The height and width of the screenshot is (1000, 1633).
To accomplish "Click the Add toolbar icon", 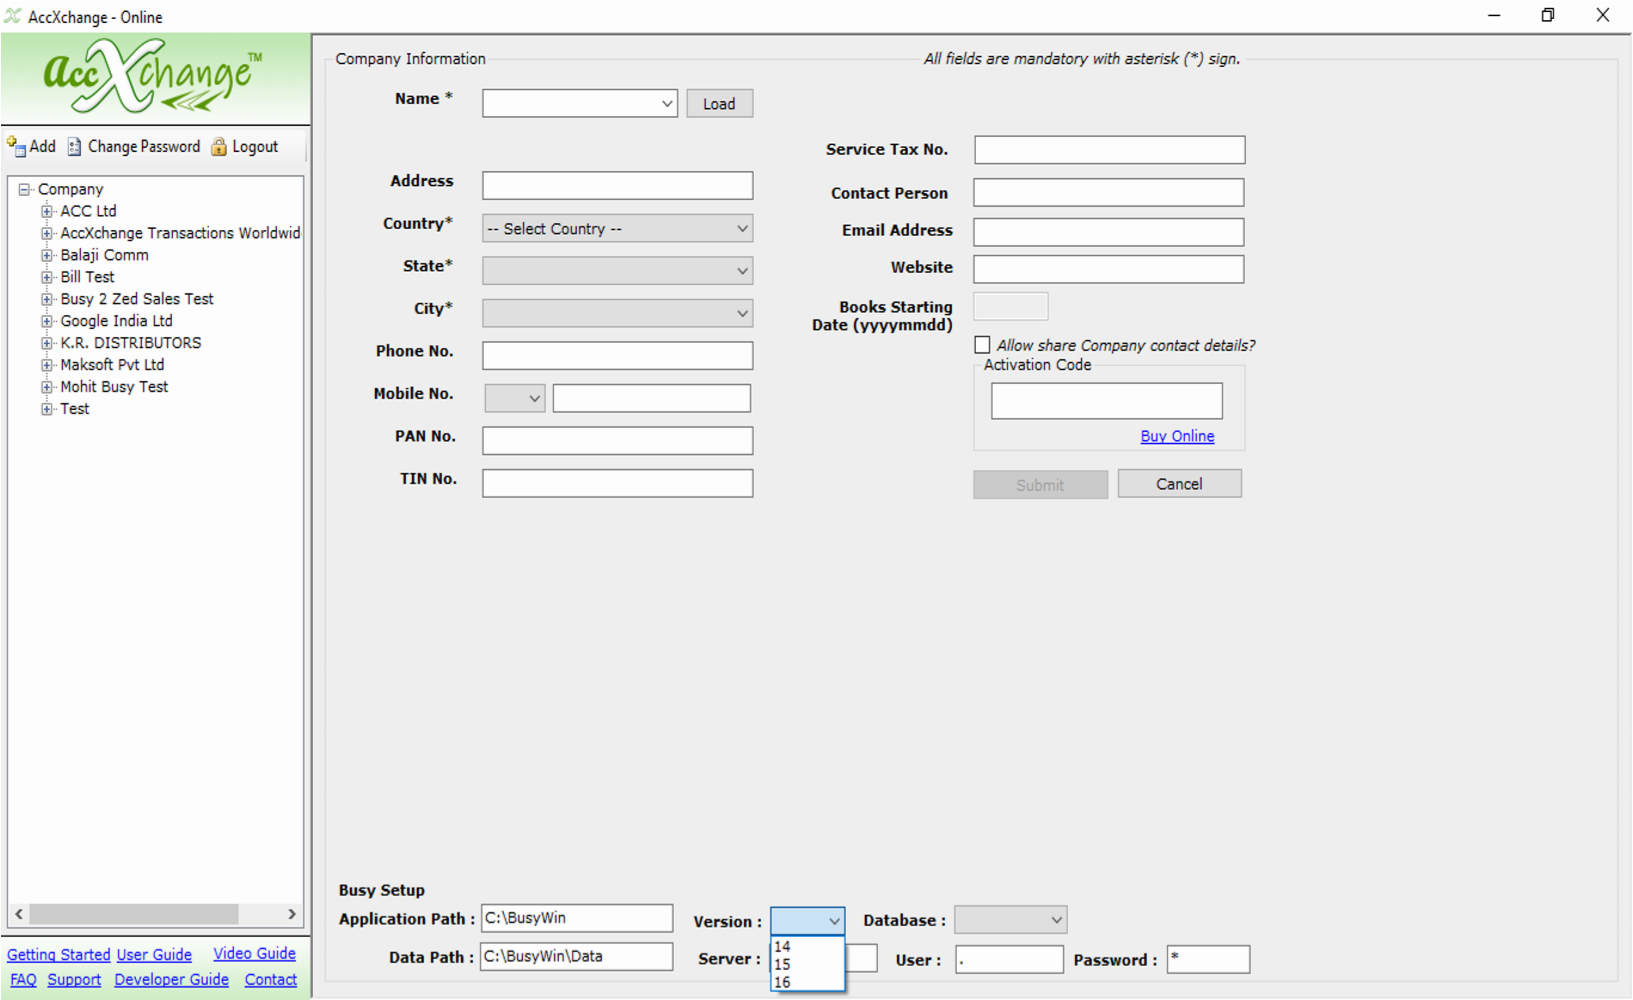I will (x=16, y=146).
